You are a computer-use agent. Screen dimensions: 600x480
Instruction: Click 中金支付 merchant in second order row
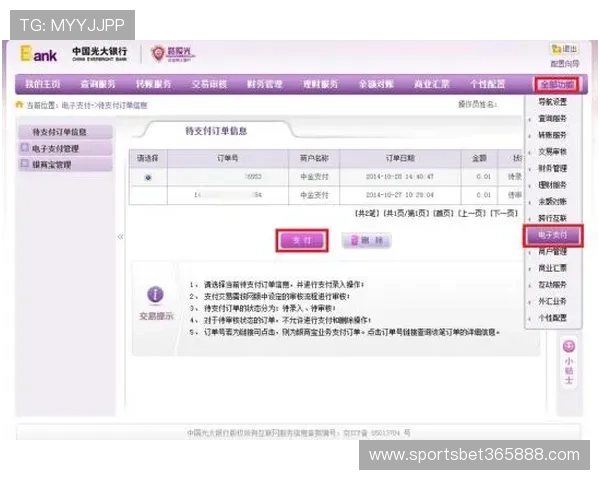click(x=314, y=195)
